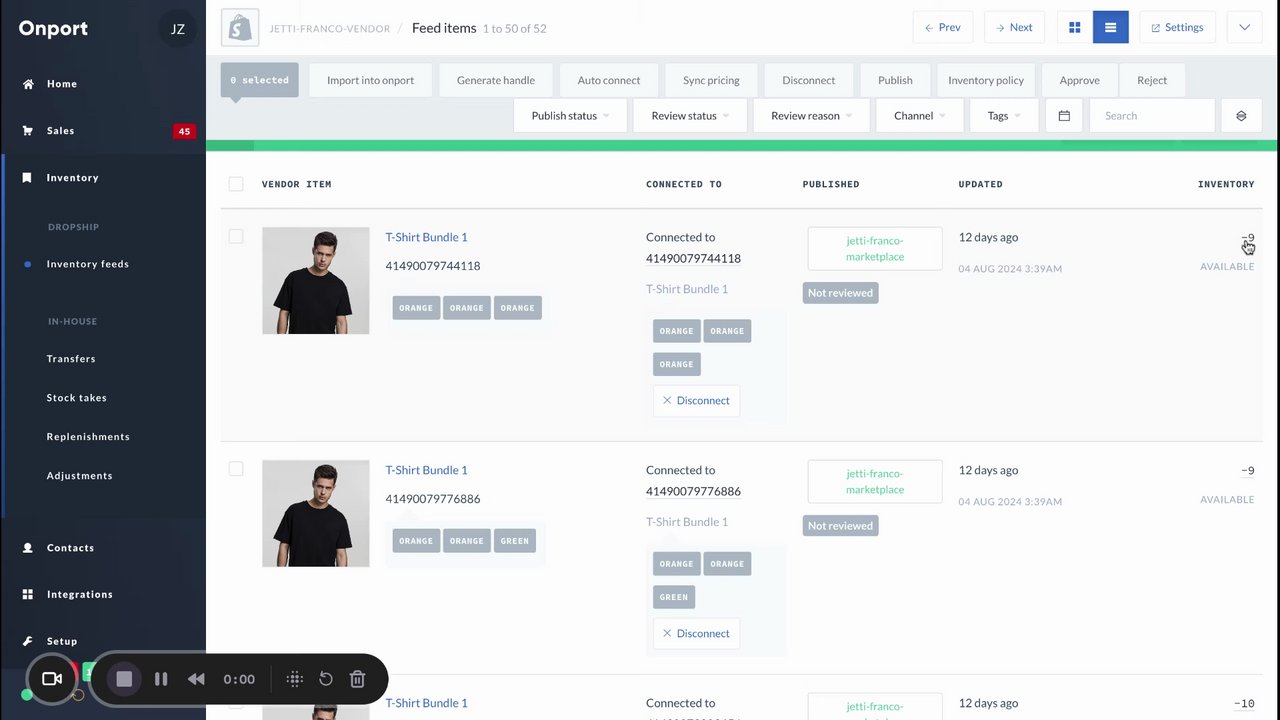This screenshot has width=1280, height=720.
Task: Open feed Settings
Action: pyautogui.click(x=1178, y=27)
